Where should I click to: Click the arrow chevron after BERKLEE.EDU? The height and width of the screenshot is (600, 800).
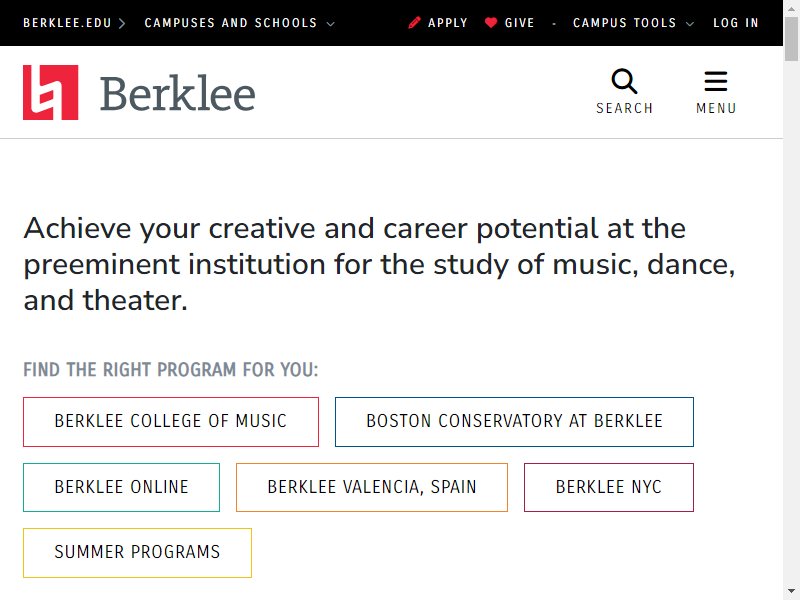coord(121,23)
